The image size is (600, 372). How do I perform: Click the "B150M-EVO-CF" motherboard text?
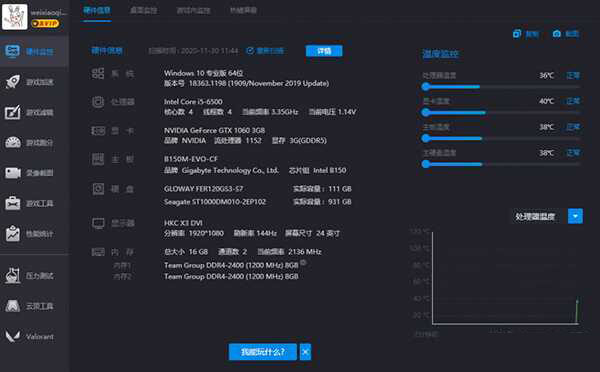click(191, 159)
